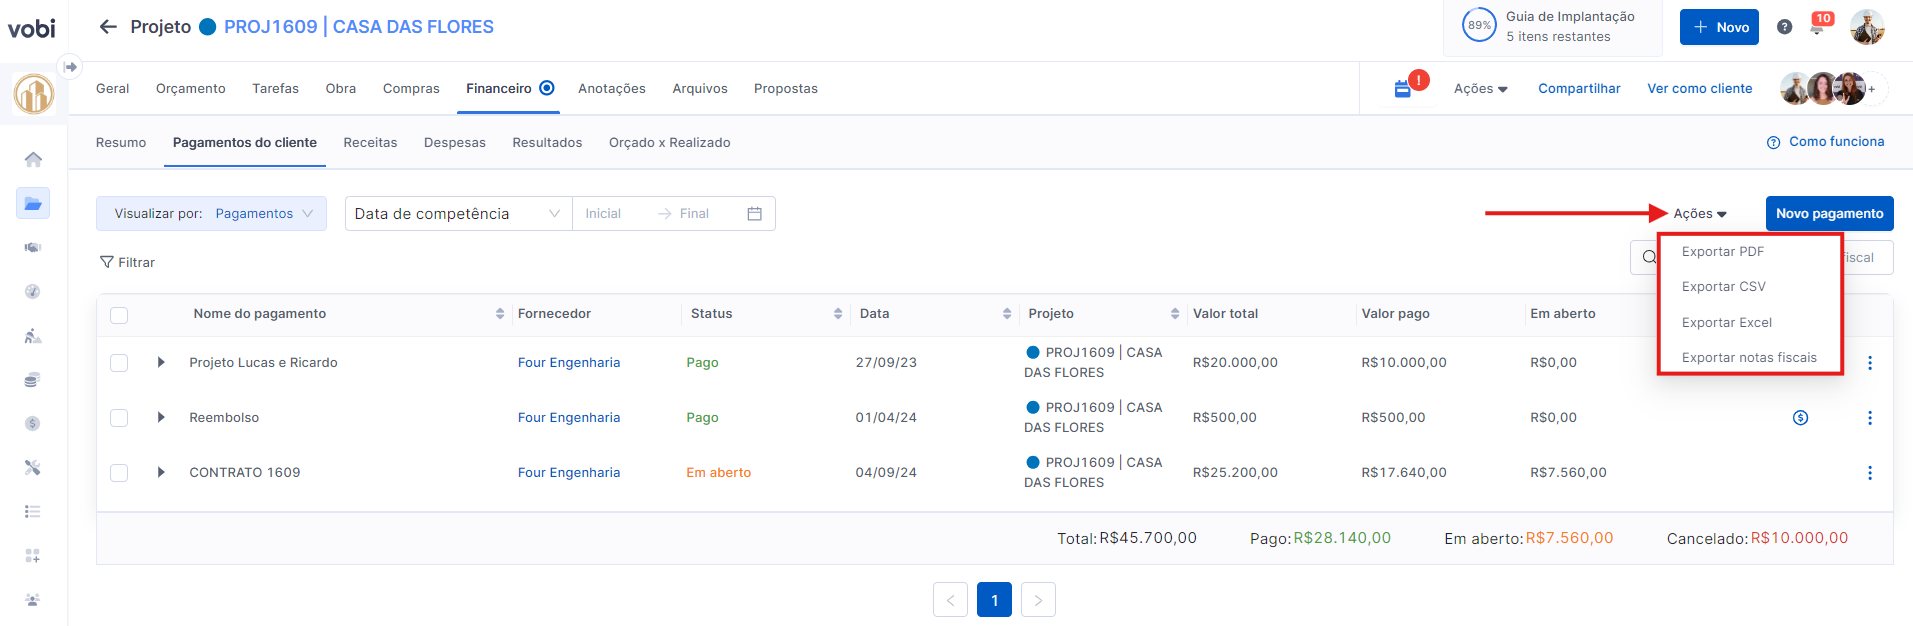The width and height of the screenshot is (1913, 626).
Task: Open notifications bell with 10 badge
Action: point(1818,26)
